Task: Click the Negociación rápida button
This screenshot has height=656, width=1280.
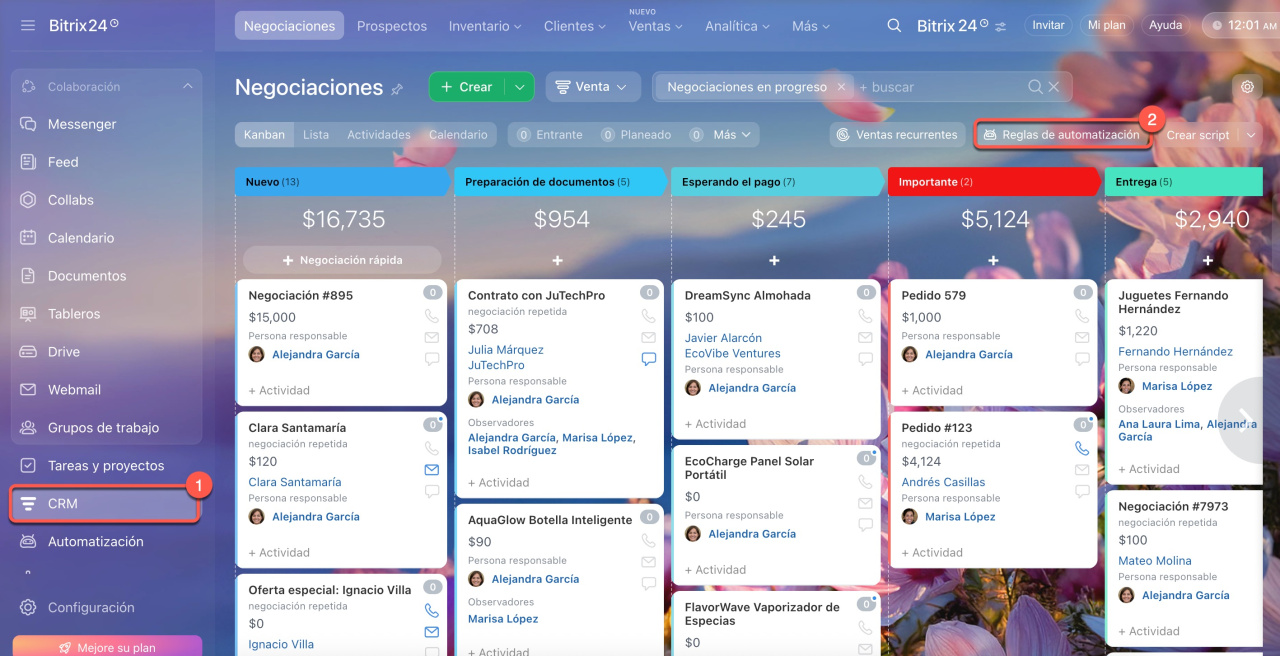Action: coord(342,260)
